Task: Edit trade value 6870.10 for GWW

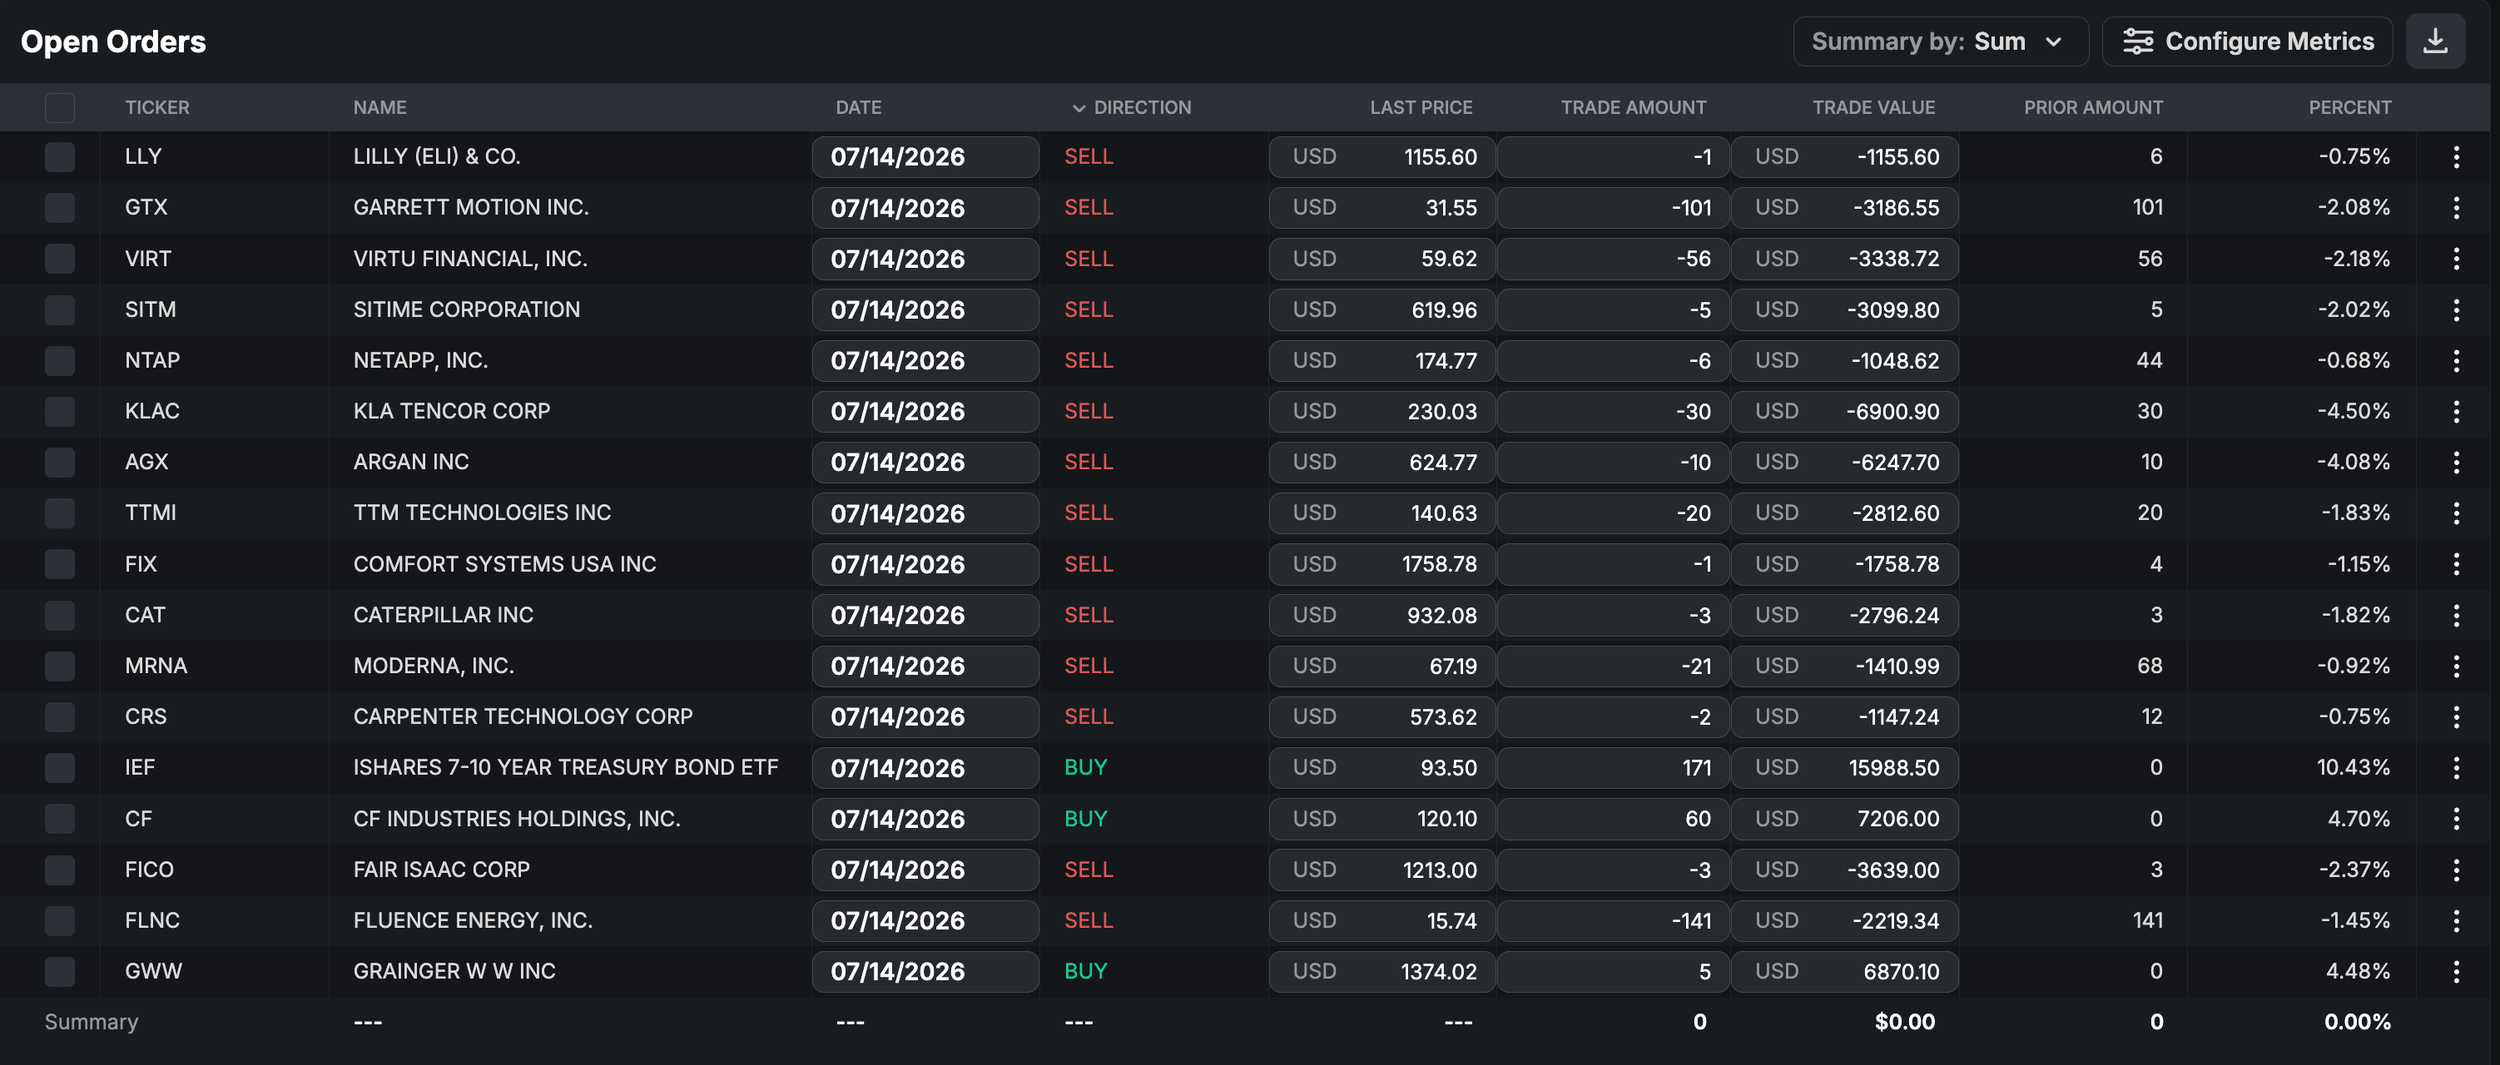Action: pyautogui.click(x=1845, y=971)
